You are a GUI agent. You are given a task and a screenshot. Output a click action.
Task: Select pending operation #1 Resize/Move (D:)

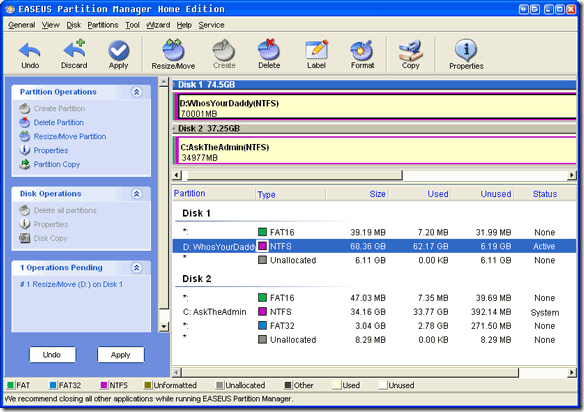[71, 284]
